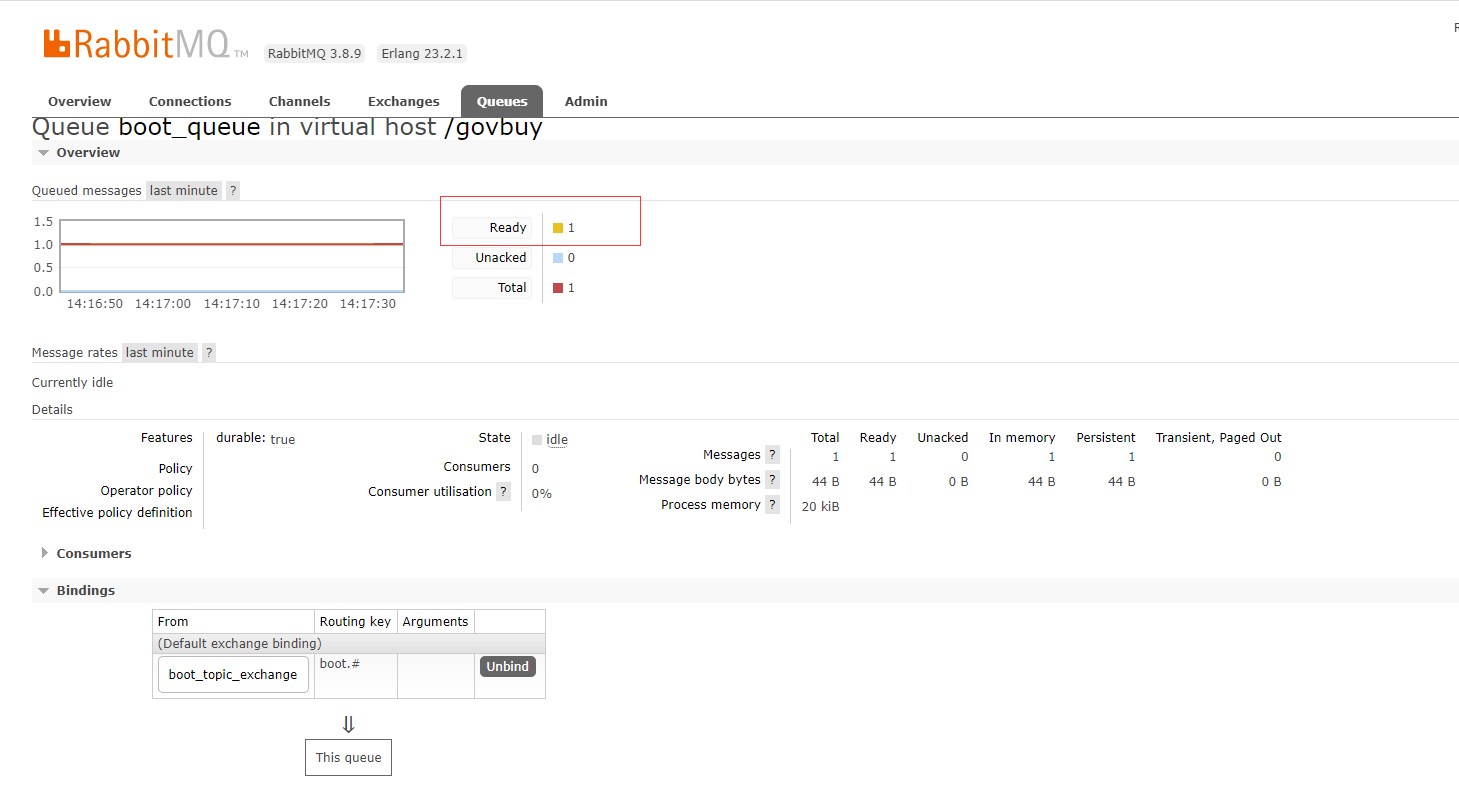The image size is (1459, 786).
Task: Change Queued messages 'last minute' range
Action: coord(183,191)
